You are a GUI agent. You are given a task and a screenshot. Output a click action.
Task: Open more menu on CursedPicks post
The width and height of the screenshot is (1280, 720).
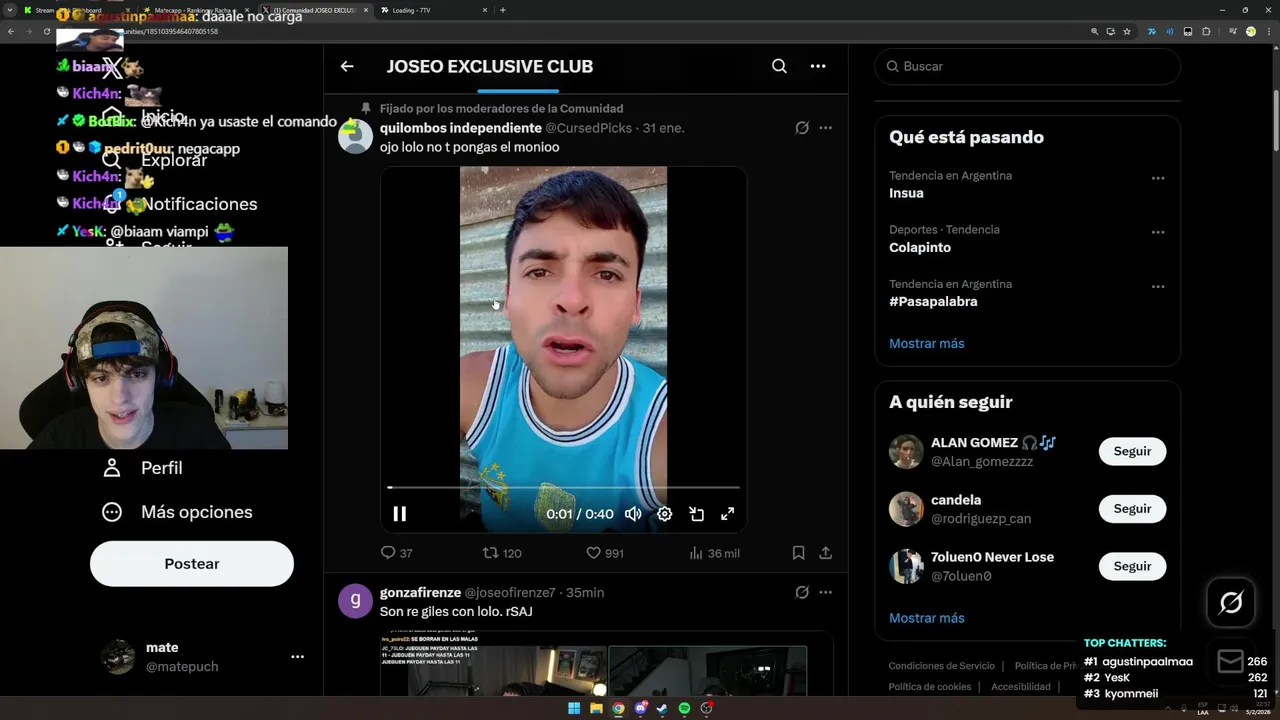point(825,128)
